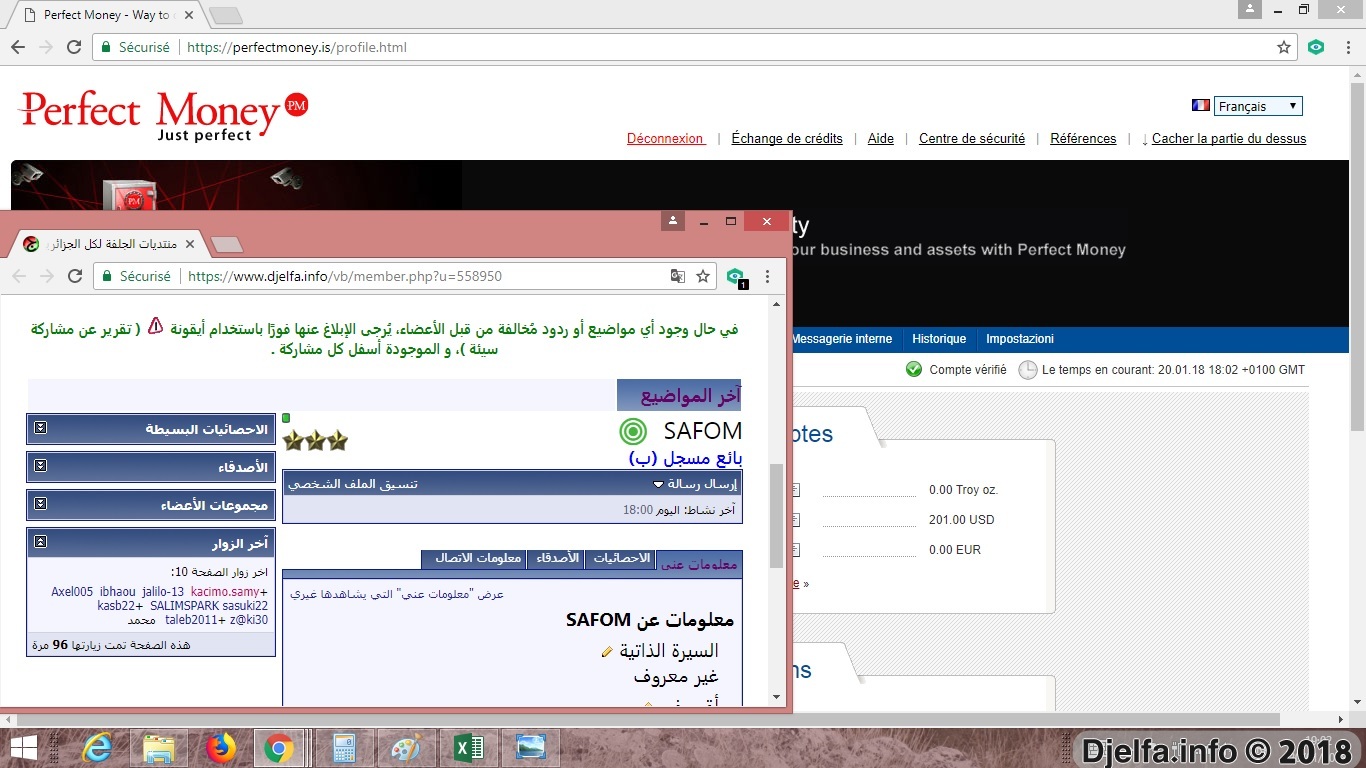The height and width of the screenshot is (768, 1366).
Task: Open Échange de crédits link
Action: [x=787, y=138]
